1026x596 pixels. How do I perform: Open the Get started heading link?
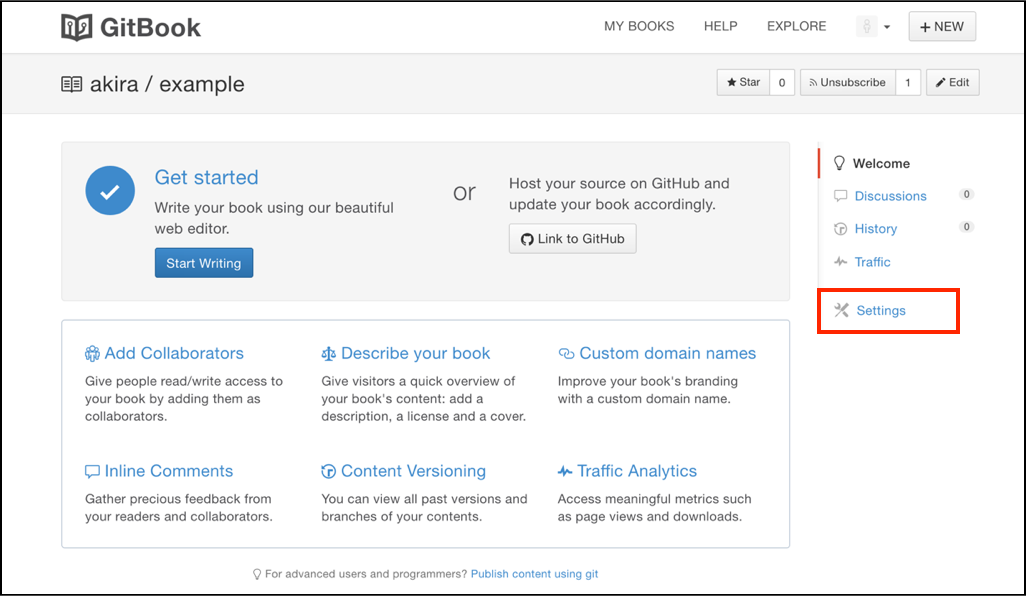pyautogui.click(x=206, y=177)
